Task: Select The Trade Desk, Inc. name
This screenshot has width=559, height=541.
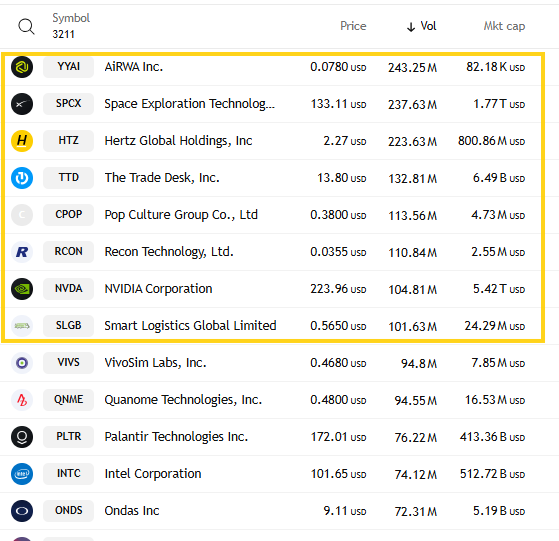Action: click(162, 178)
